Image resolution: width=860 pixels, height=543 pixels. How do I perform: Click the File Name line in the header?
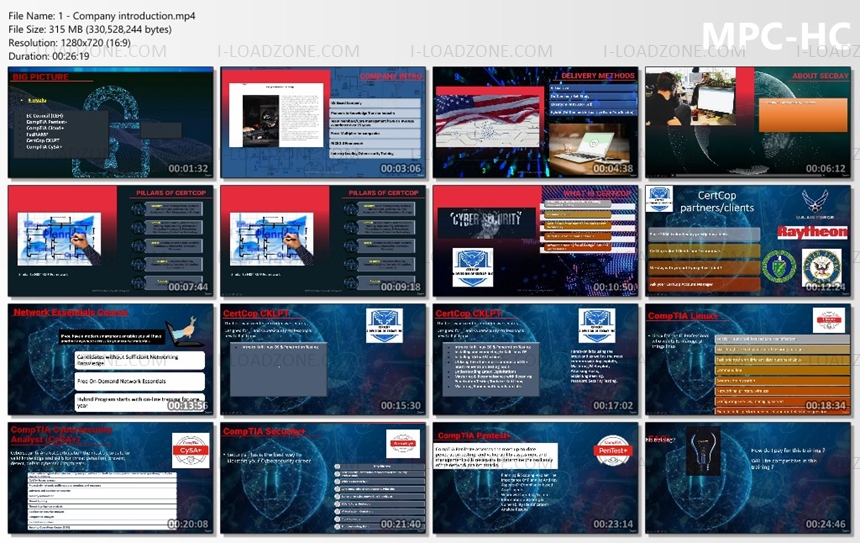coord(102,16)
